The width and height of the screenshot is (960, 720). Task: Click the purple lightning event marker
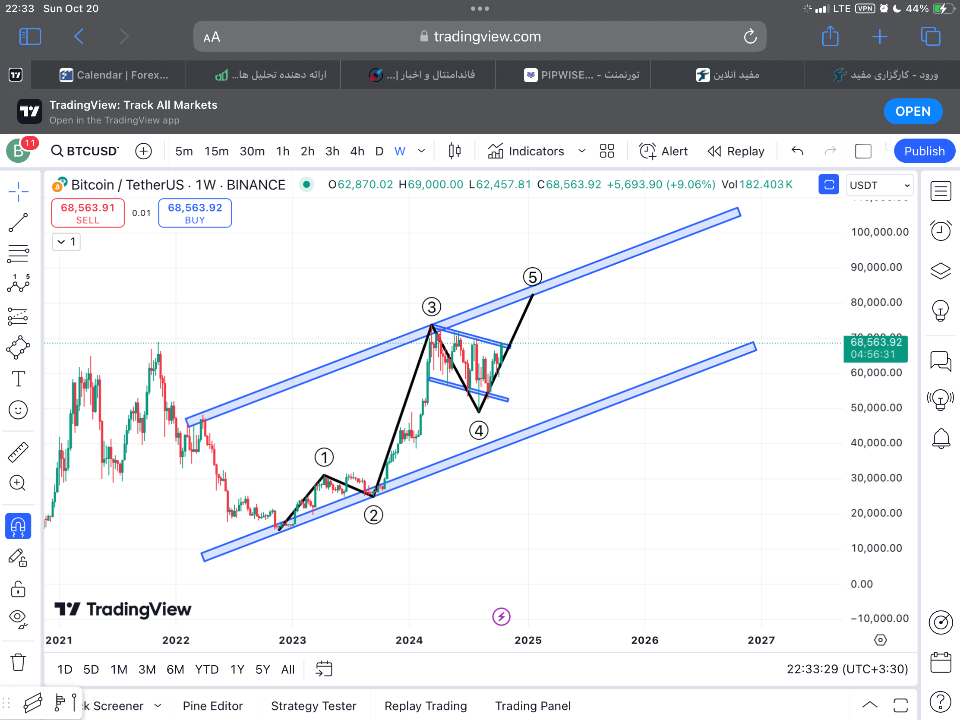pos(501,617)
